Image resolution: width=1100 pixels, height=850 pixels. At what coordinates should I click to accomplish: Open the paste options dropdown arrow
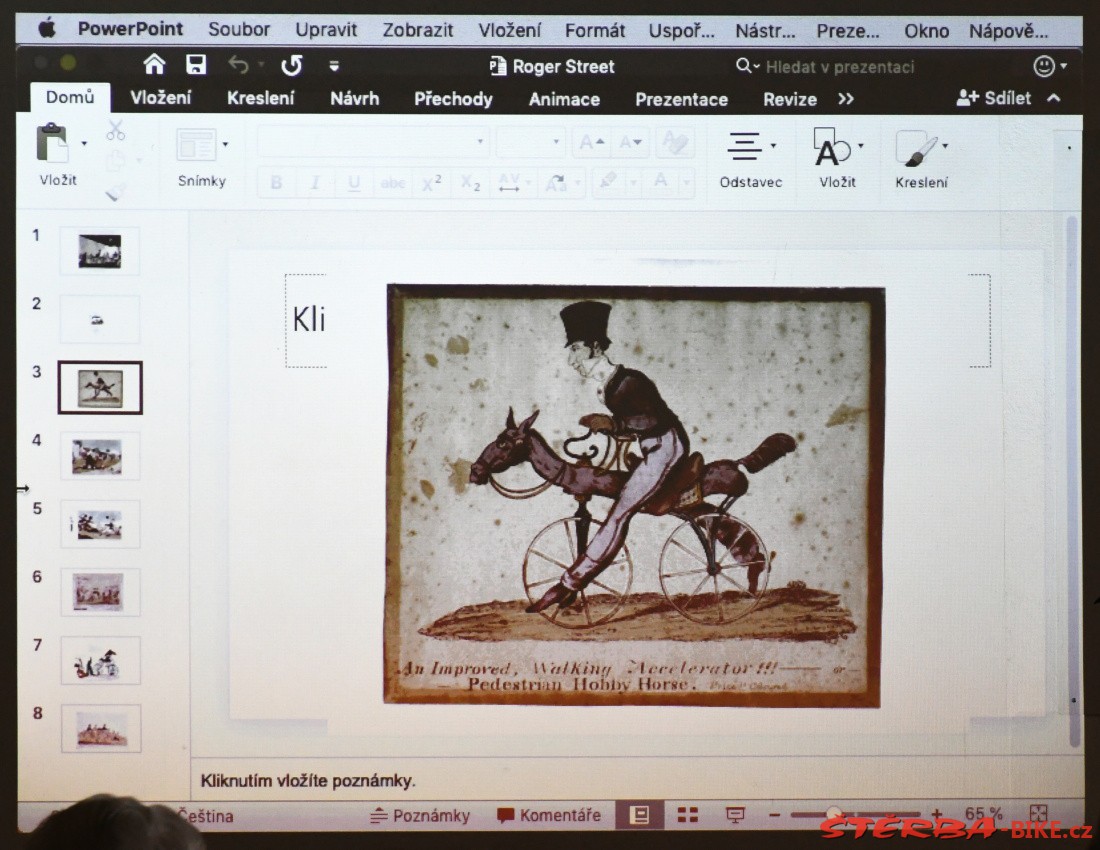click(x=84, y=144)
